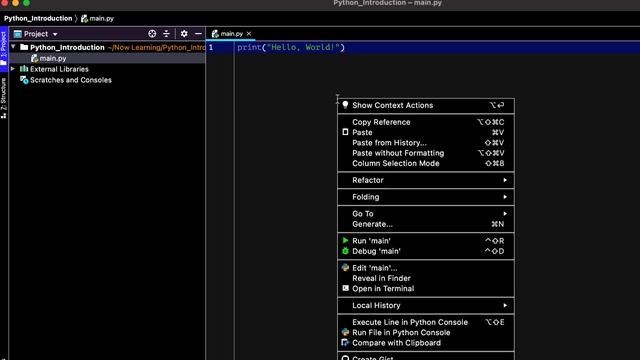
Task: Choose Compare with Clipboard
Action: coord(426,343)
